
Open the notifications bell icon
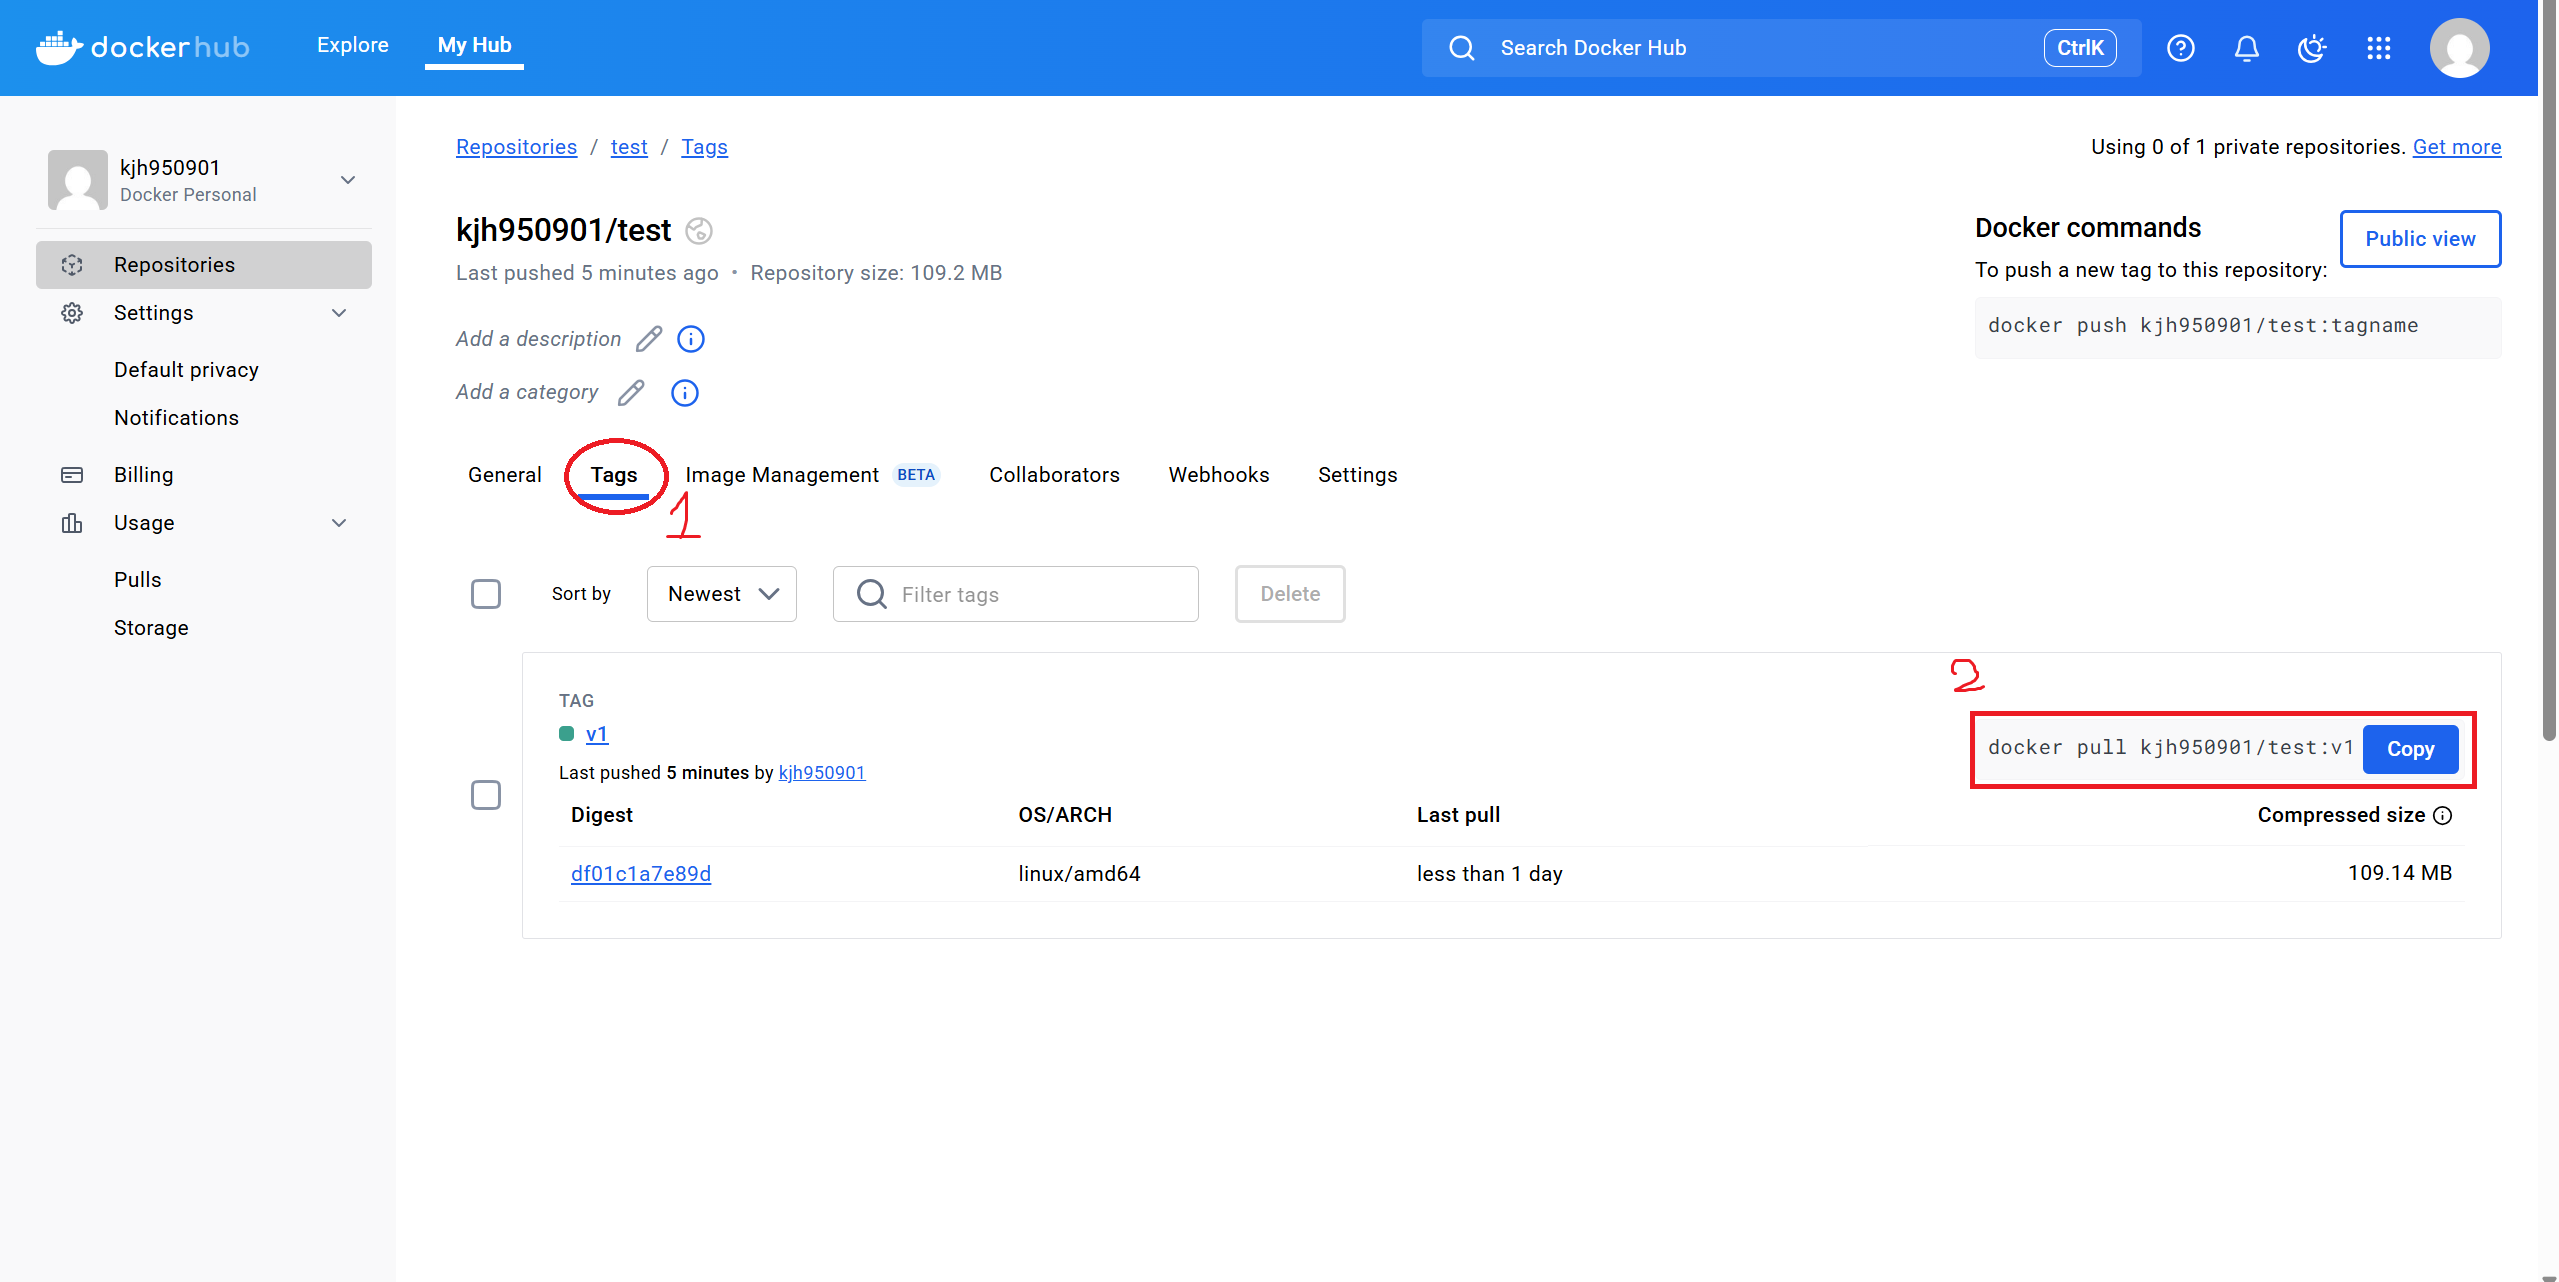pyautogui.click(x=2246, y=48)
